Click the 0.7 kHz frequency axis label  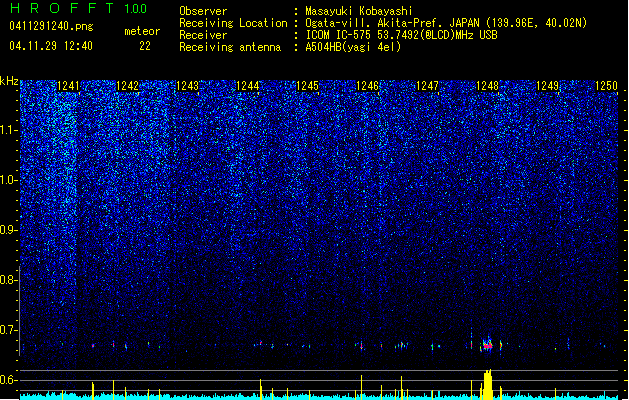point(9,330)
